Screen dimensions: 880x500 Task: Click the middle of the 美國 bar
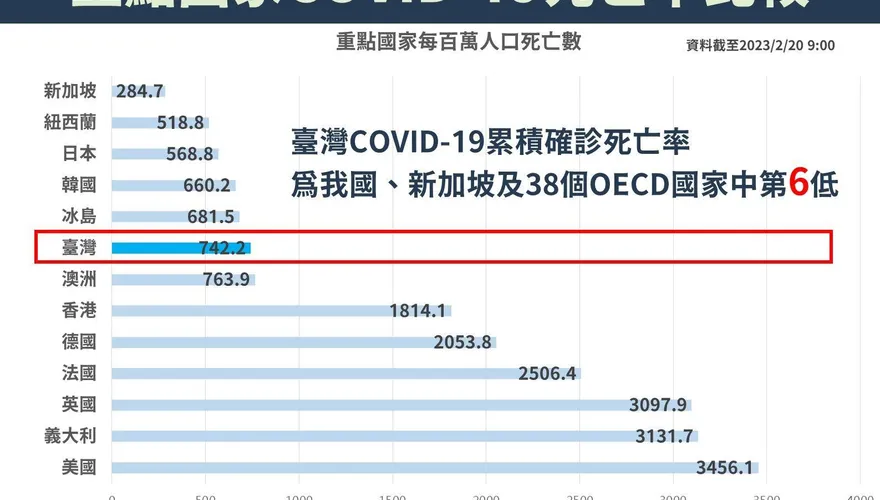pyautogui.click(x=435, y=467)
